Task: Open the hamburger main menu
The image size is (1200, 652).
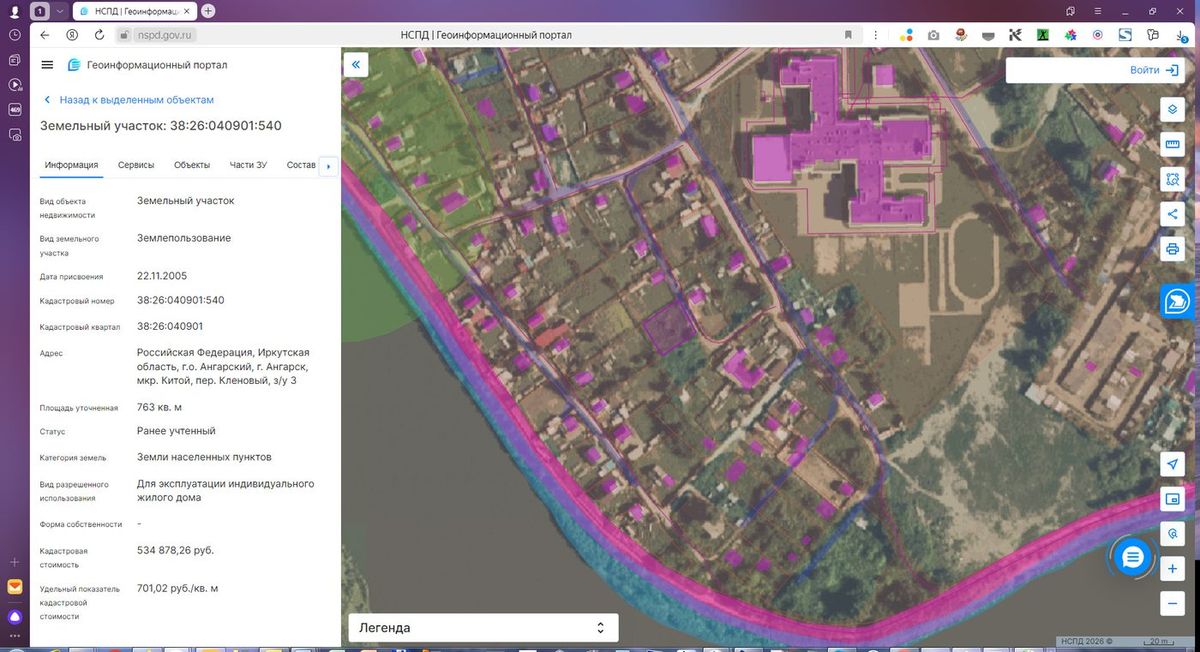Action: pos(47,65)
